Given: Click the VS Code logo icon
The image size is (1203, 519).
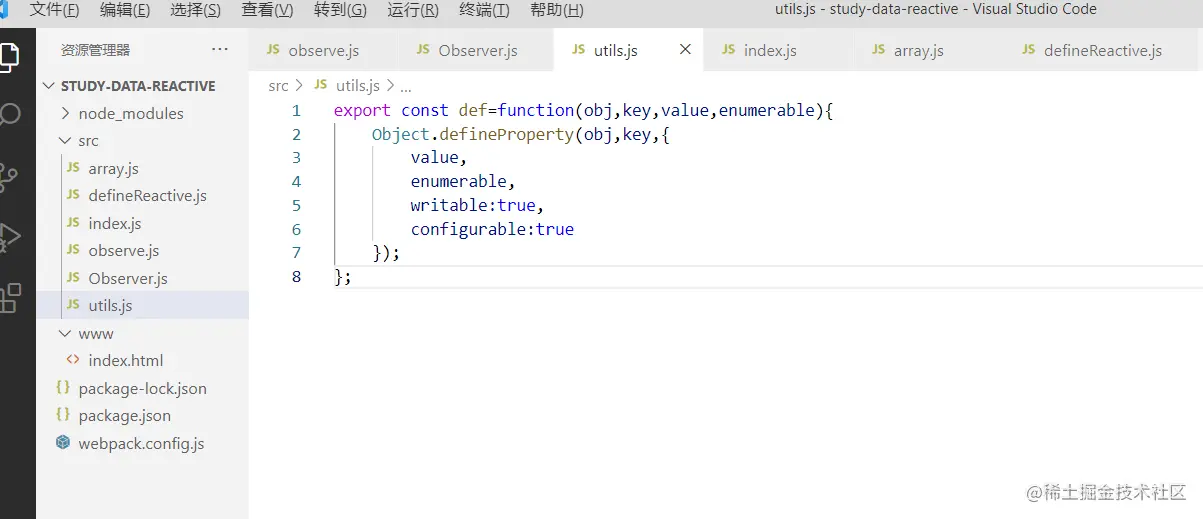Looking at the screenshot, I should click(x=4, y=10).
